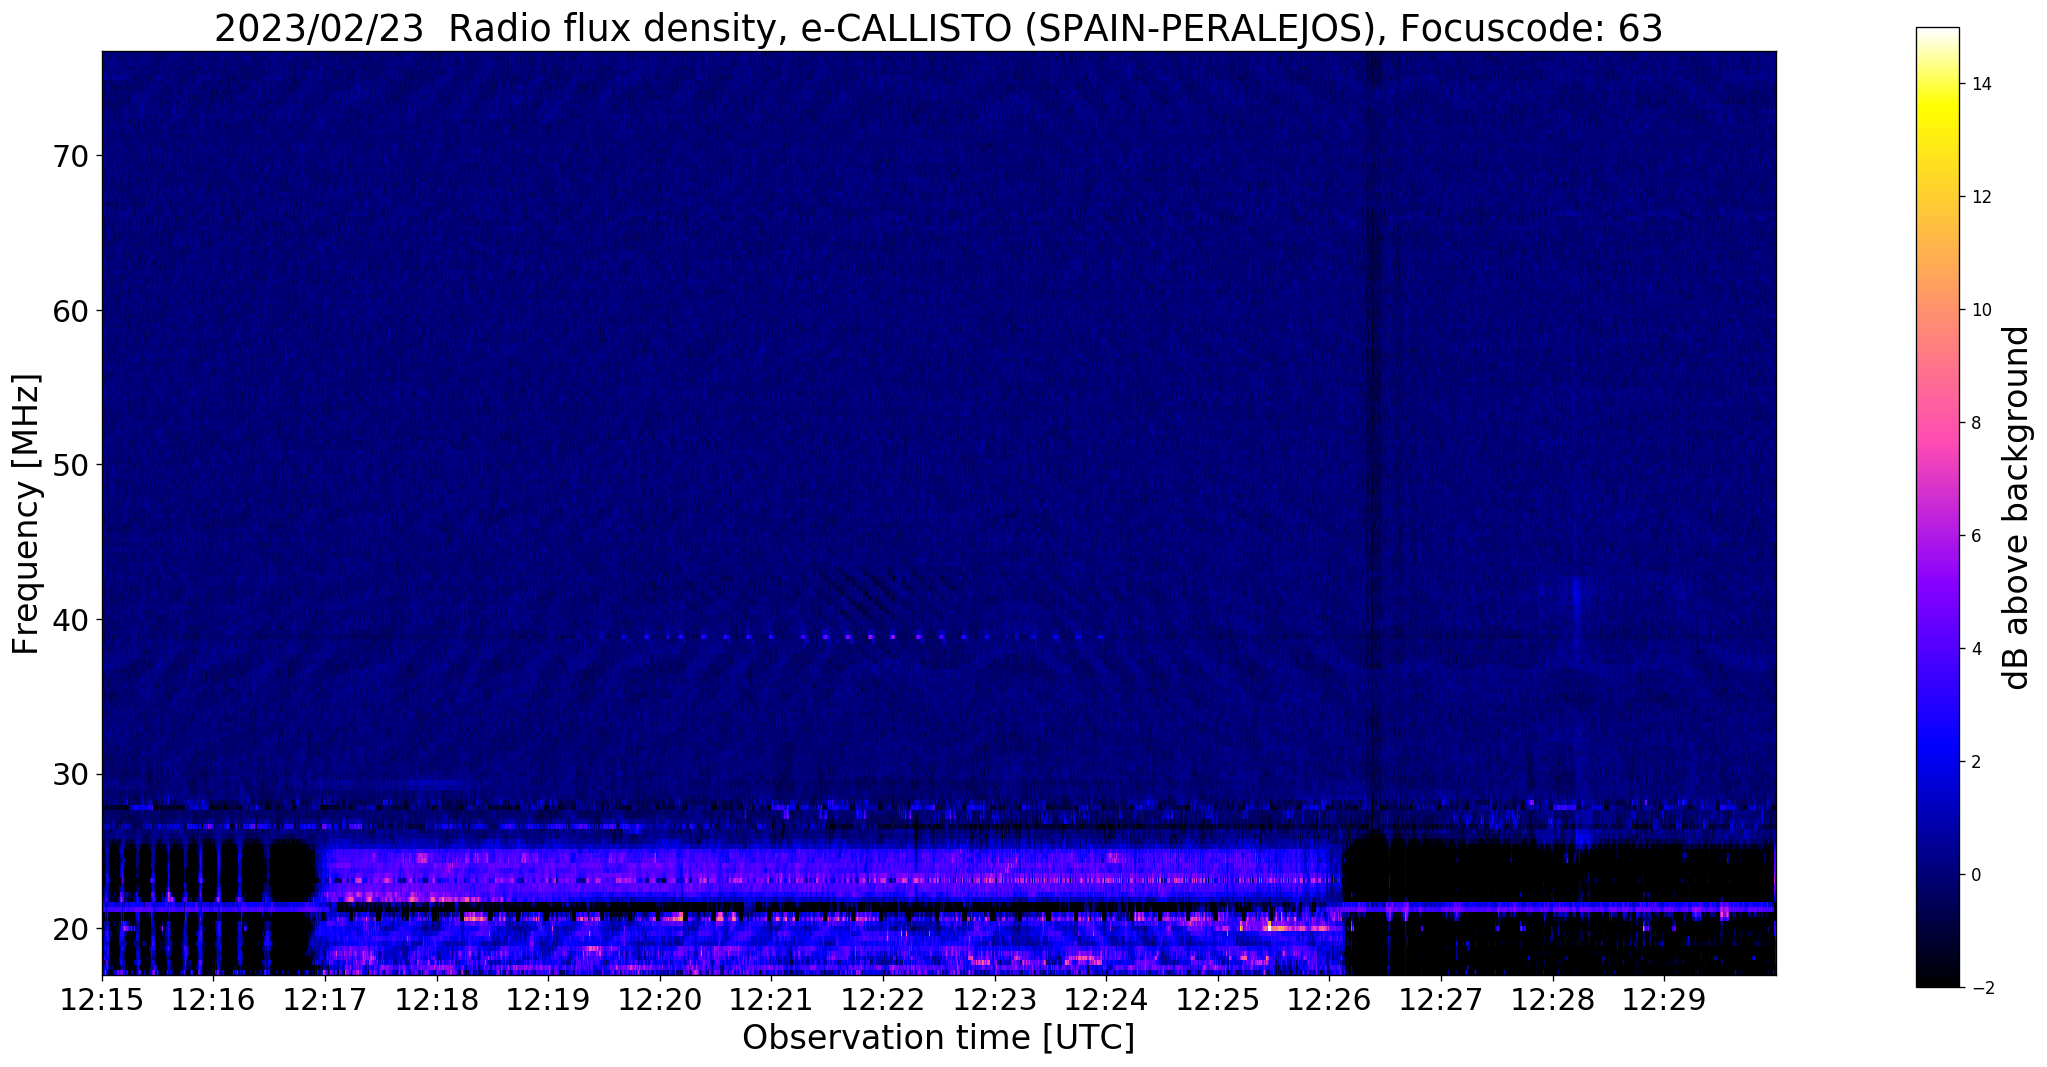Click the Frequency [MHz] axis label
Viewport: 2047px width, 1067px height.
[27, 514]
